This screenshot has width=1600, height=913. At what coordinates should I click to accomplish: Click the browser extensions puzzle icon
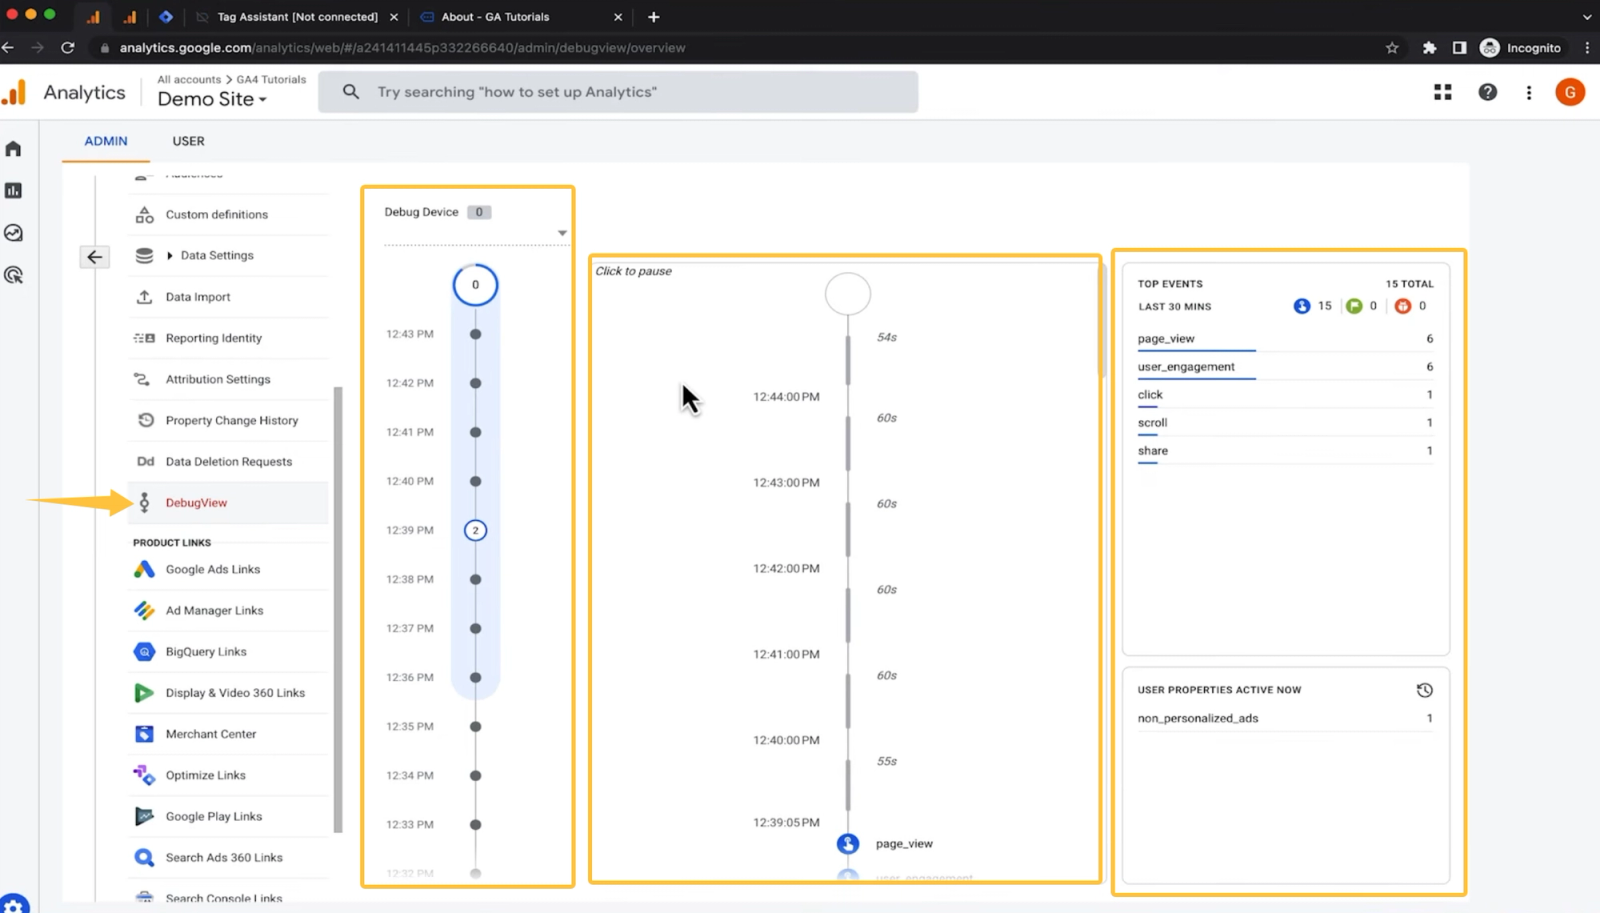tap(1429, 47)
